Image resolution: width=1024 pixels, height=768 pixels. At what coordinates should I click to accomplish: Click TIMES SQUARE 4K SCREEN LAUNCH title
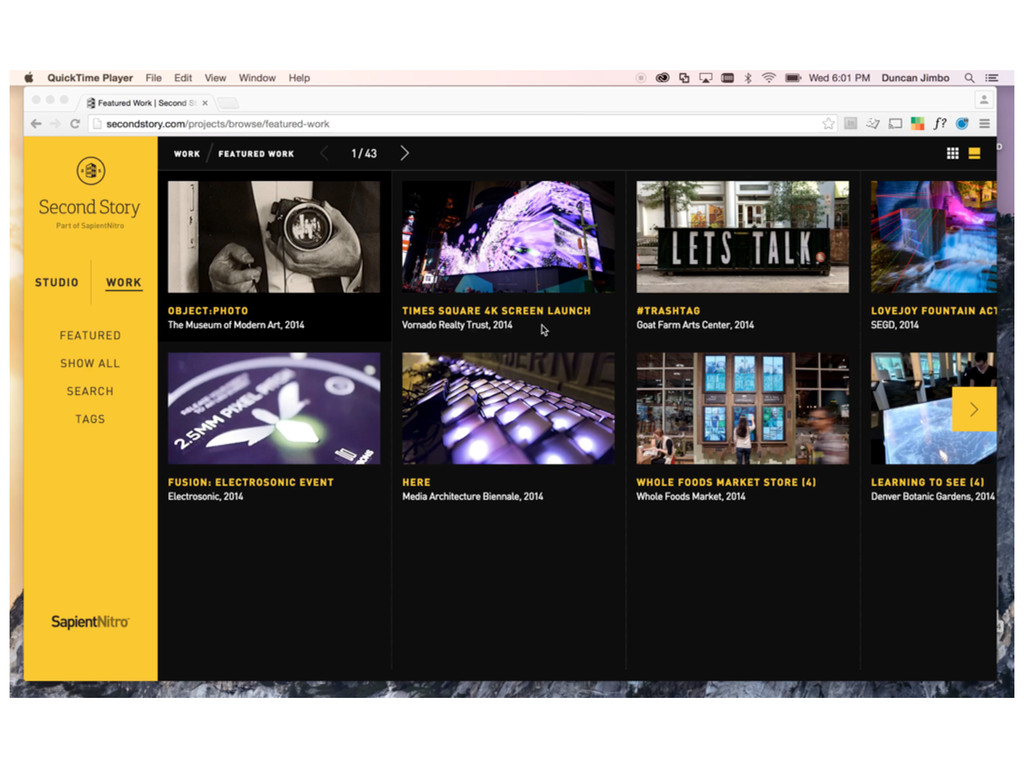[496, 311]
